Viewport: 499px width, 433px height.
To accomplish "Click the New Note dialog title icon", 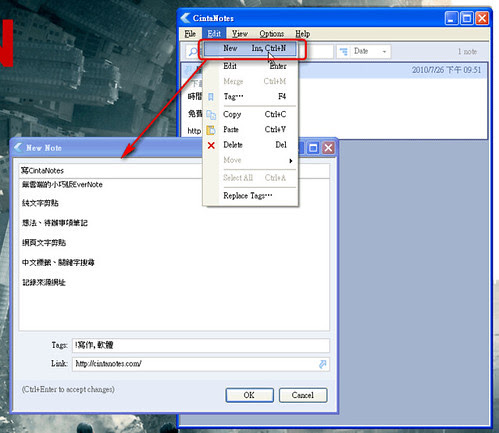I will pos(18,148).
